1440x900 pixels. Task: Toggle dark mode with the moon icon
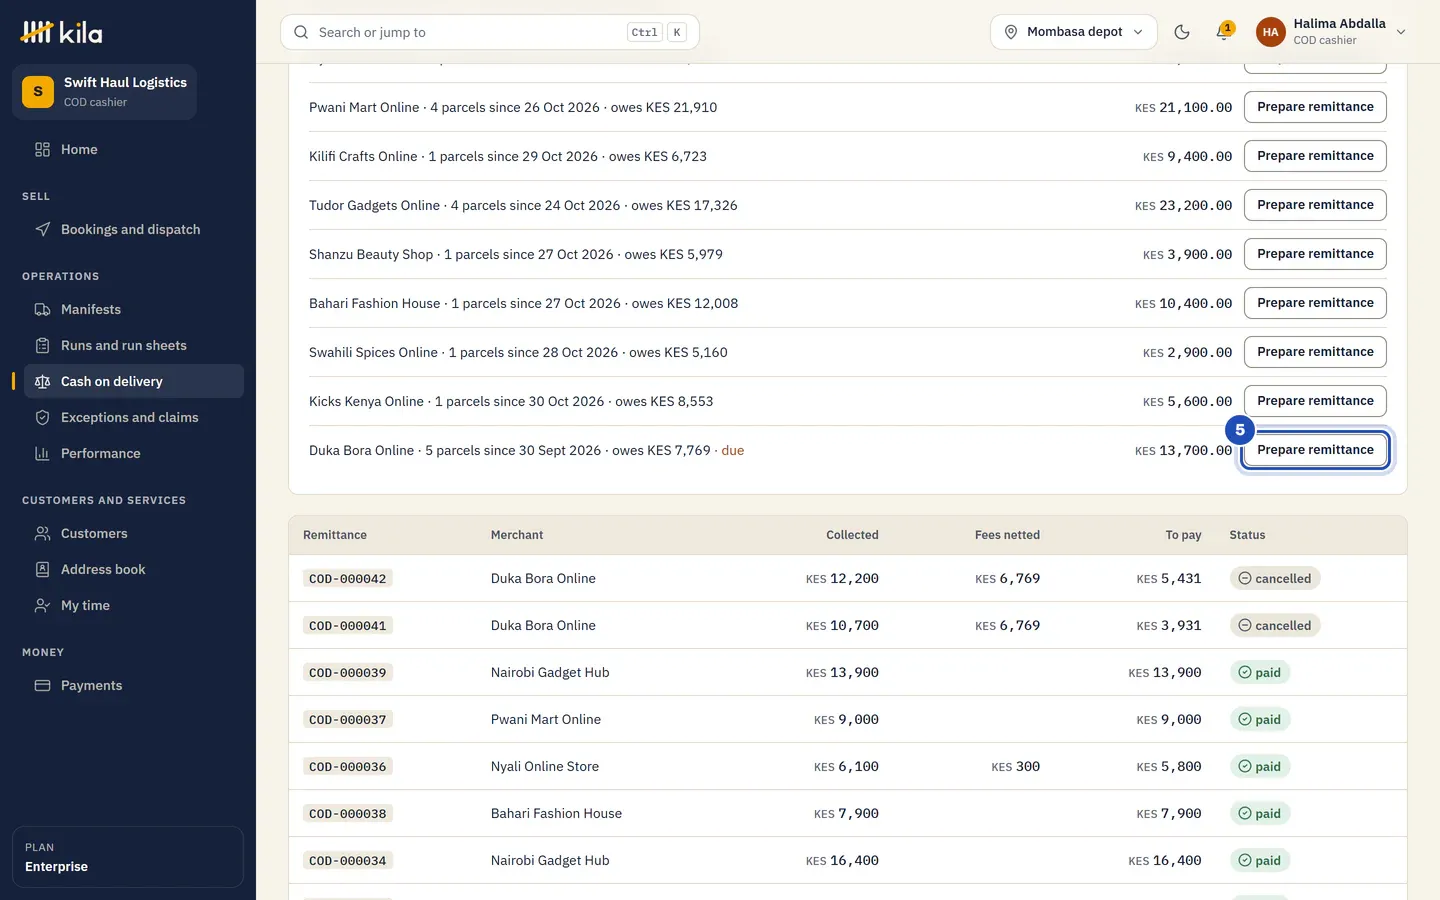[x=1182, y=32]
